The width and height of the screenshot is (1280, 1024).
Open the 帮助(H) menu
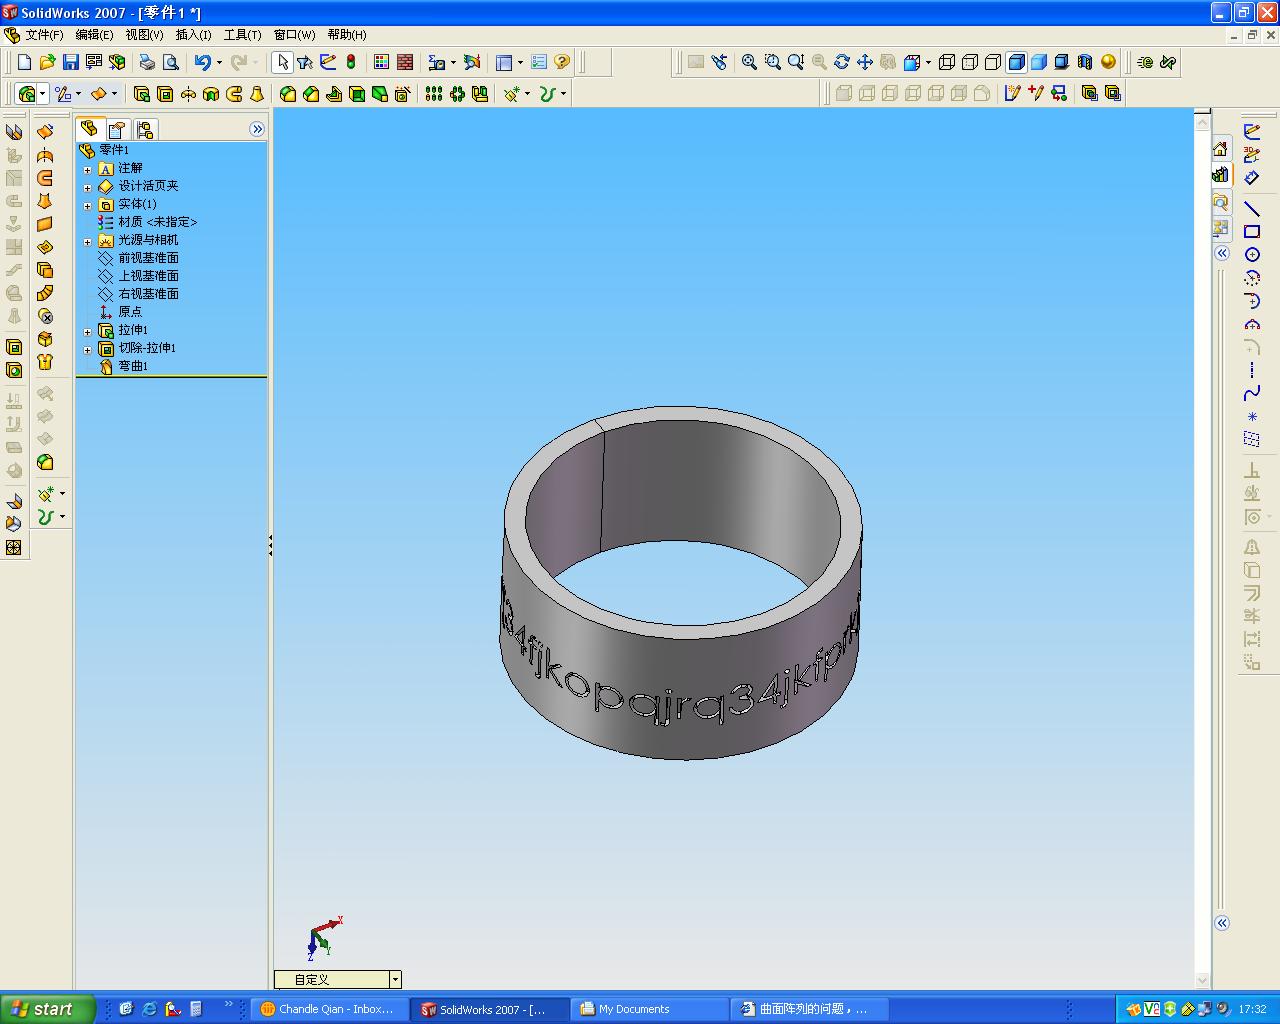pyautogui.click(x=347, y=35)
